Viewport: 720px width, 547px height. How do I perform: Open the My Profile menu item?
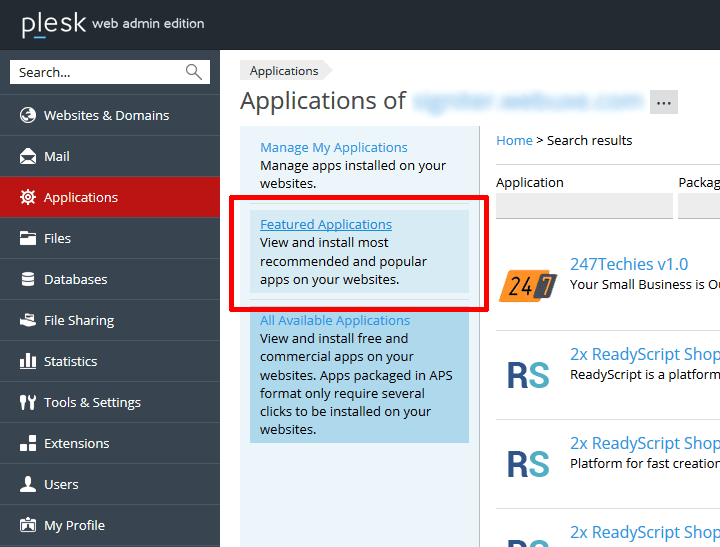pyautogui.click(x=74, y=525)
